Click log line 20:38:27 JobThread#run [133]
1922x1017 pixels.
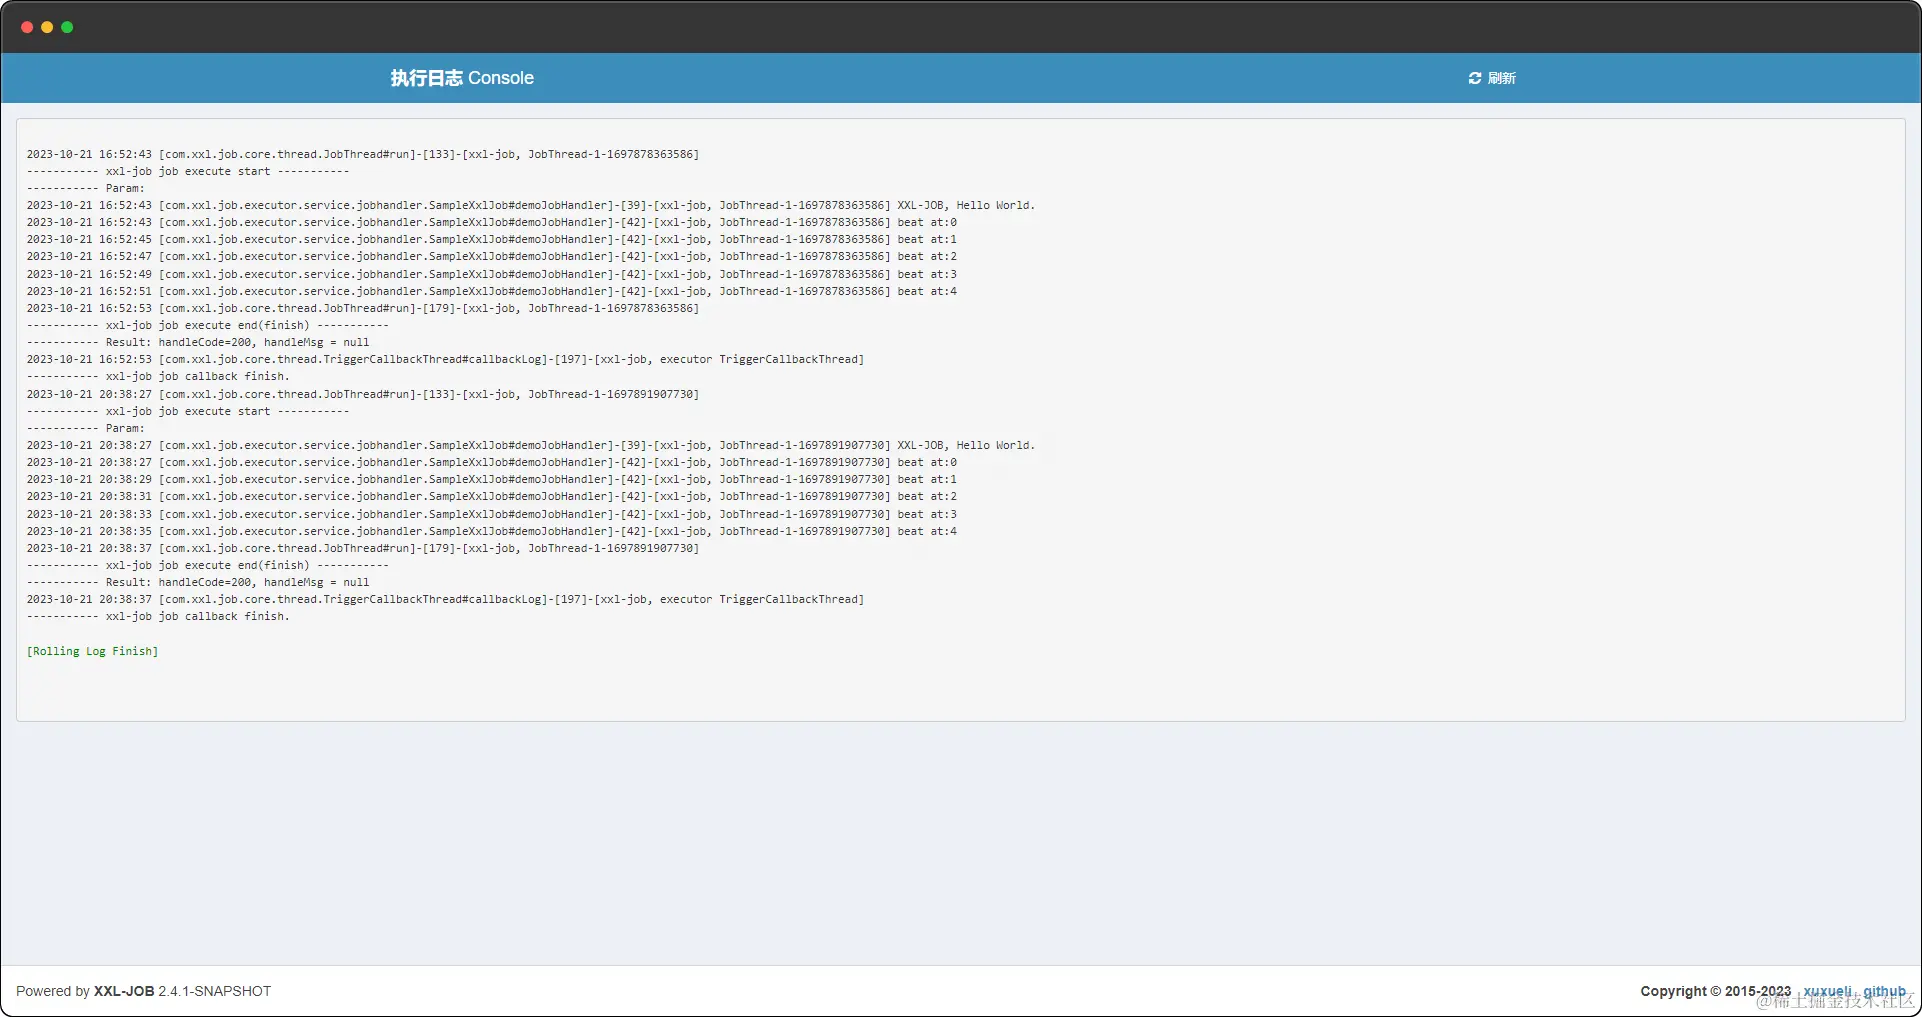coord(363,394)
